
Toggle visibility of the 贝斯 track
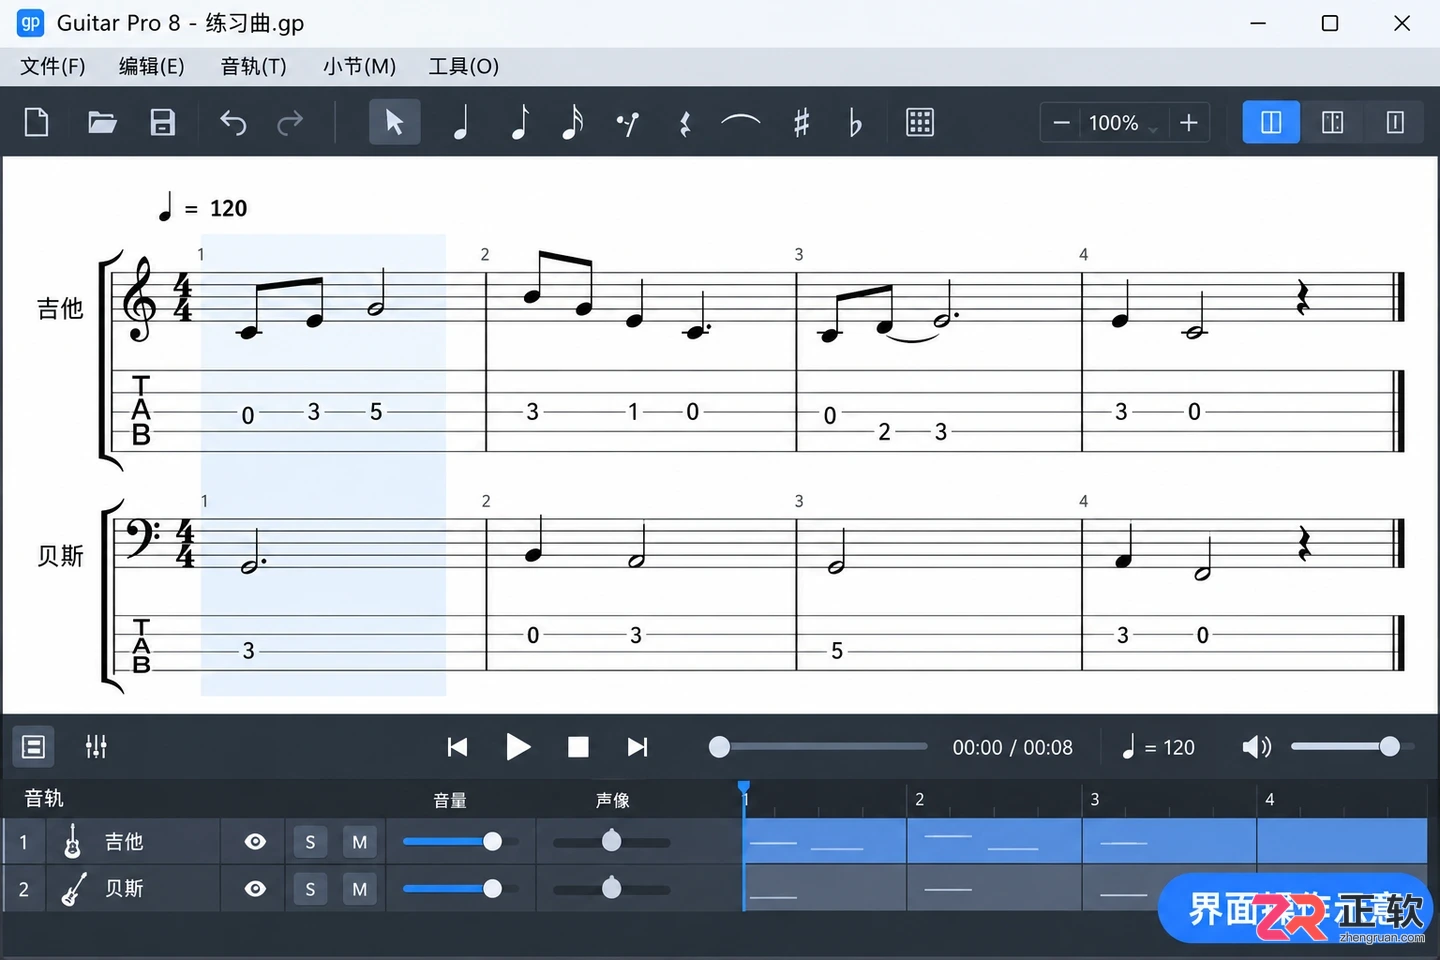point(256,889)
